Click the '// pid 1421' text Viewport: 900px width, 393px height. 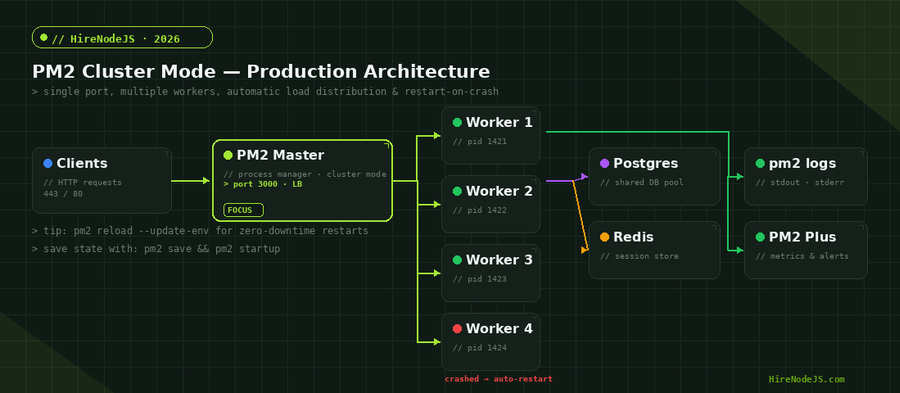480,141
